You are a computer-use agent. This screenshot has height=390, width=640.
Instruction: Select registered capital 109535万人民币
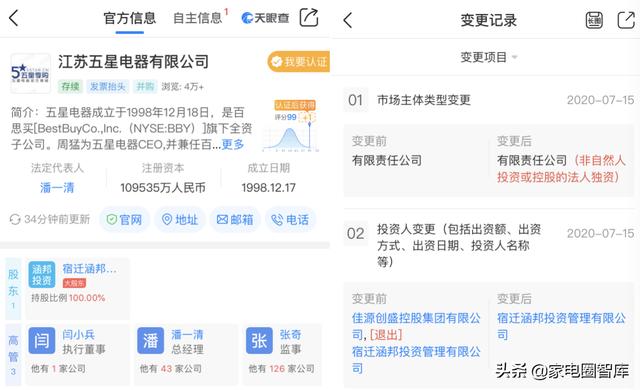162,188
